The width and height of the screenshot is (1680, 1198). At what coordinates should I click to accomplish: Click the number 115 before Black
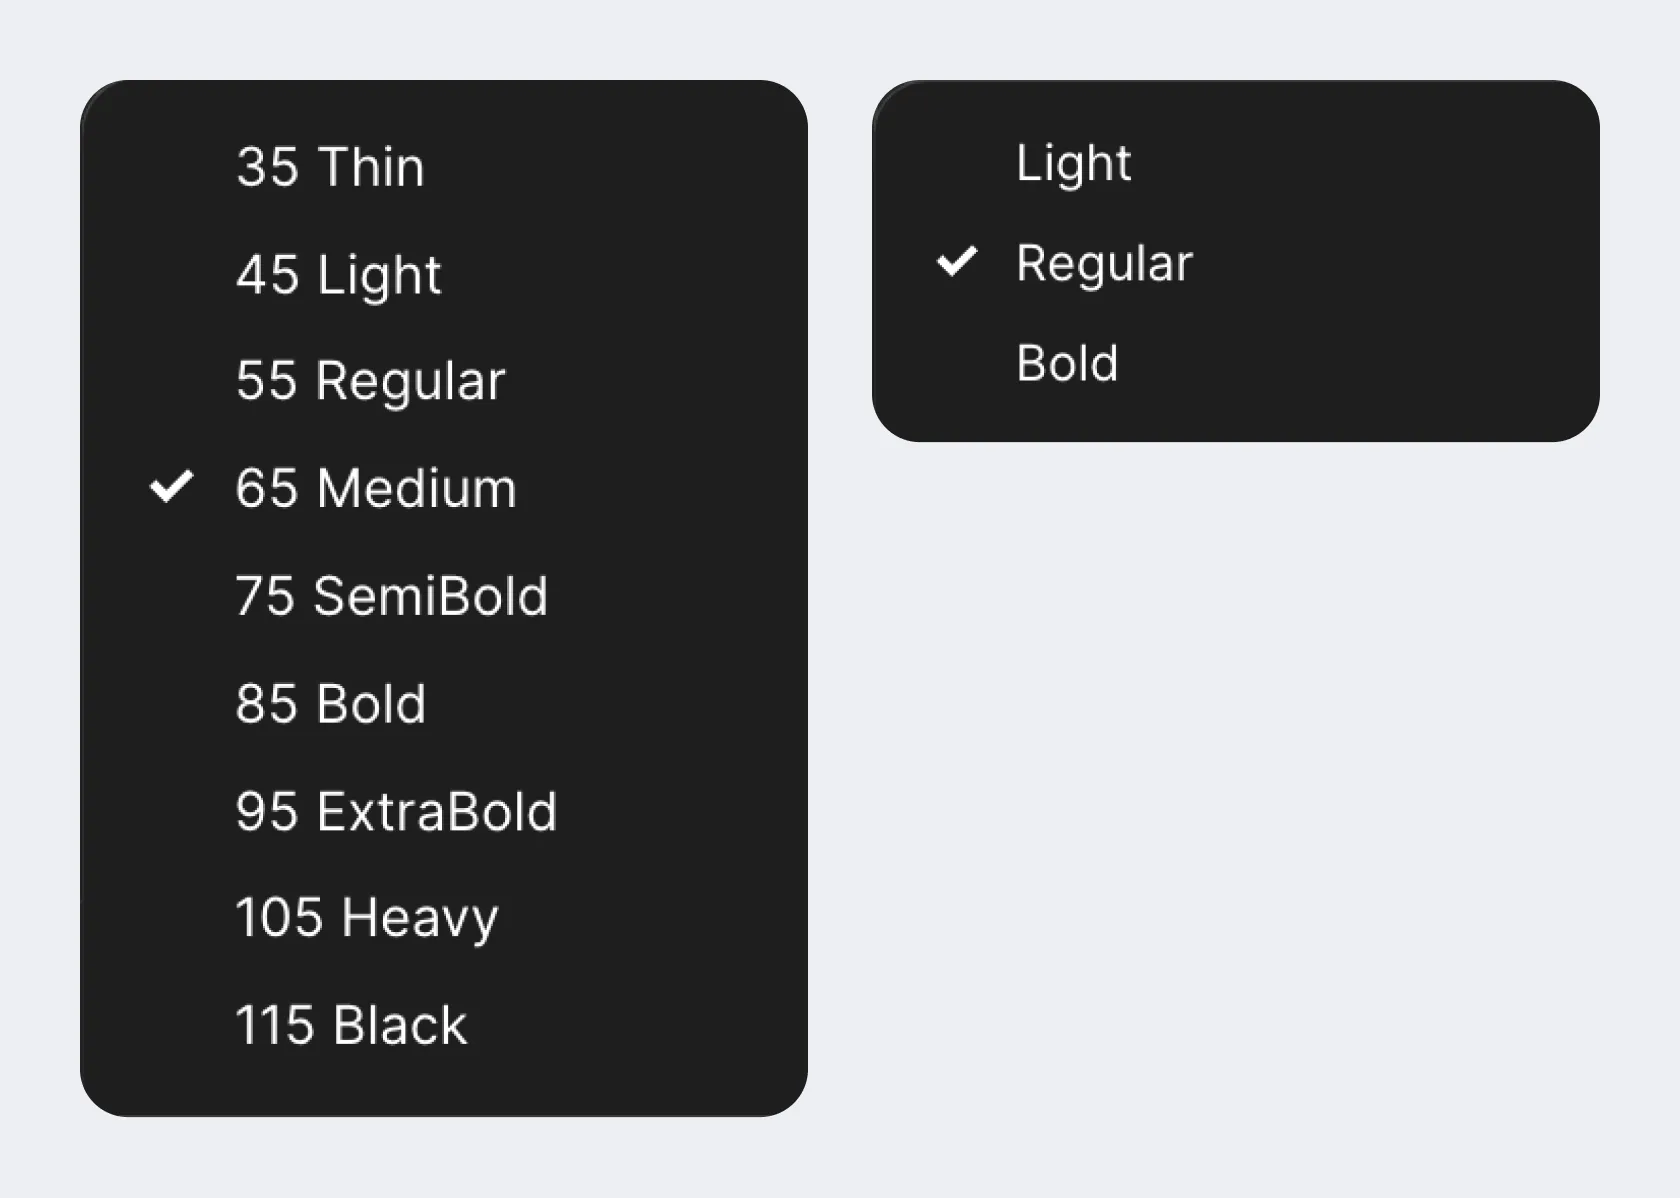pos(275,1025)
